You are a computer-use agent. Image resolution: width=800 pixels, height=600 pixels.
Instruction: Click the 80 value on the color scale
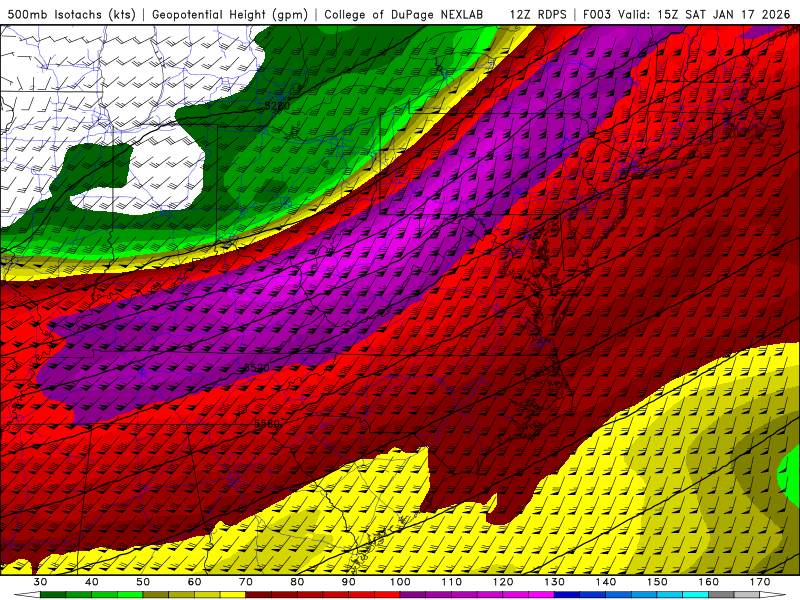297,582
